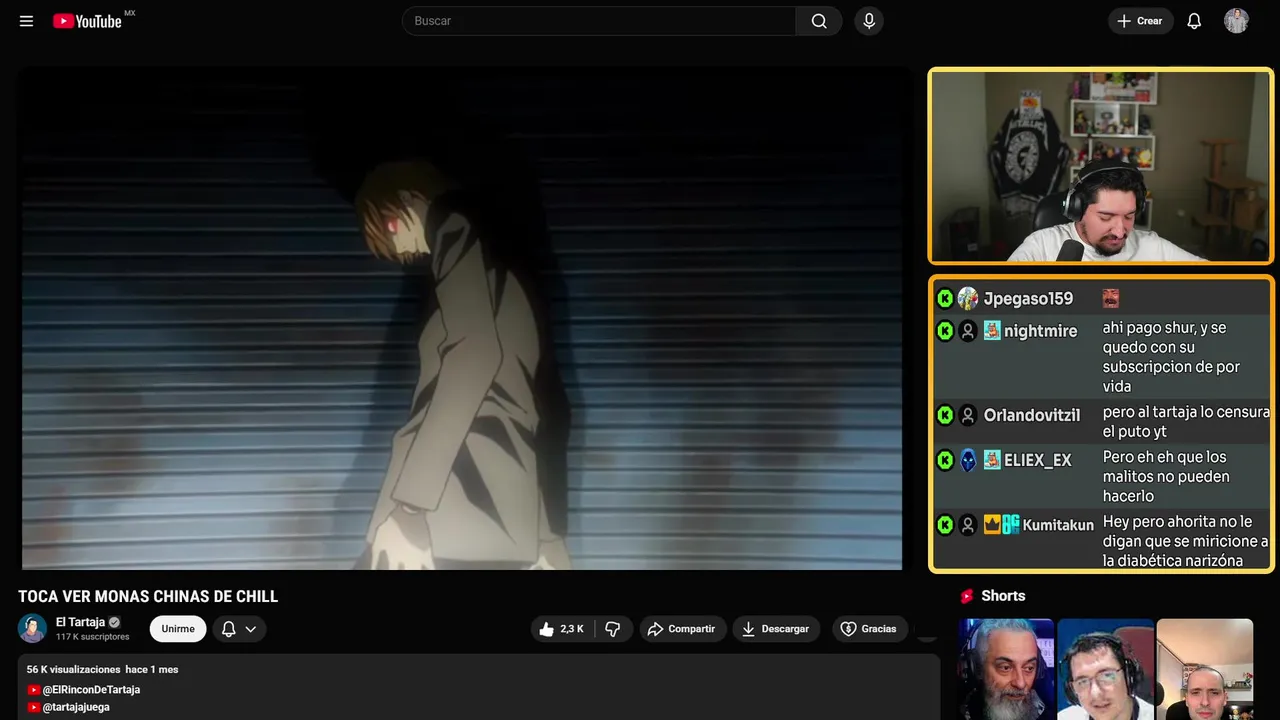
Task: Click the Shorts section heading
Action: 1003,596
